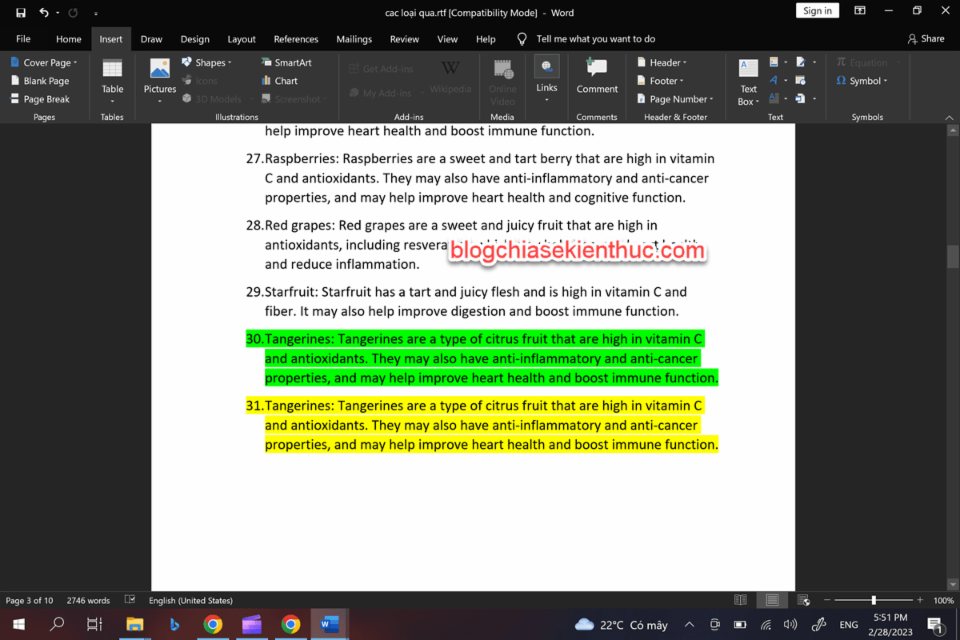
Task: Click the Sign in button
Action: pos(817,10)
